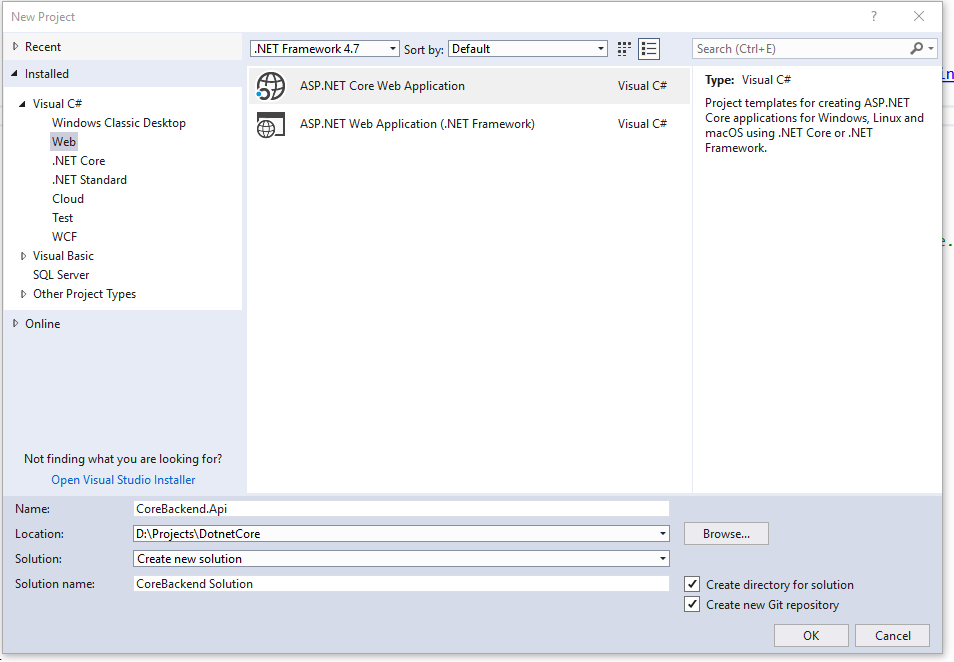
Task: Close the New Project dialog
Action: (x=919, y=16)
